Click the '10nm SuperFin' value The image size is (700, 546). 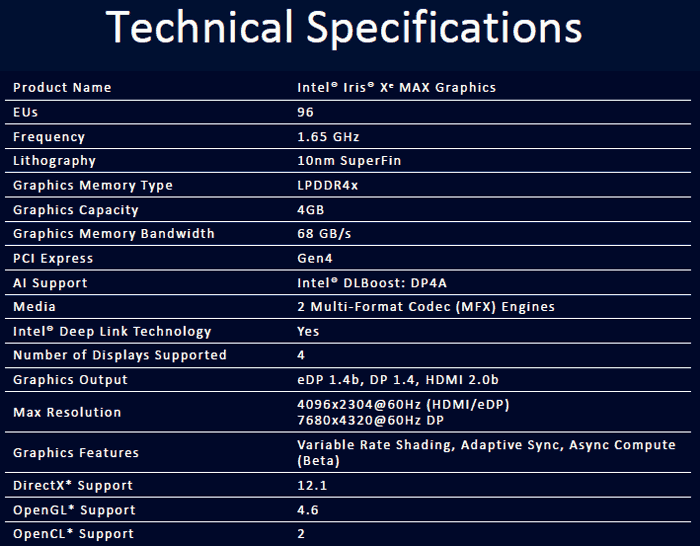click(349, 161)
